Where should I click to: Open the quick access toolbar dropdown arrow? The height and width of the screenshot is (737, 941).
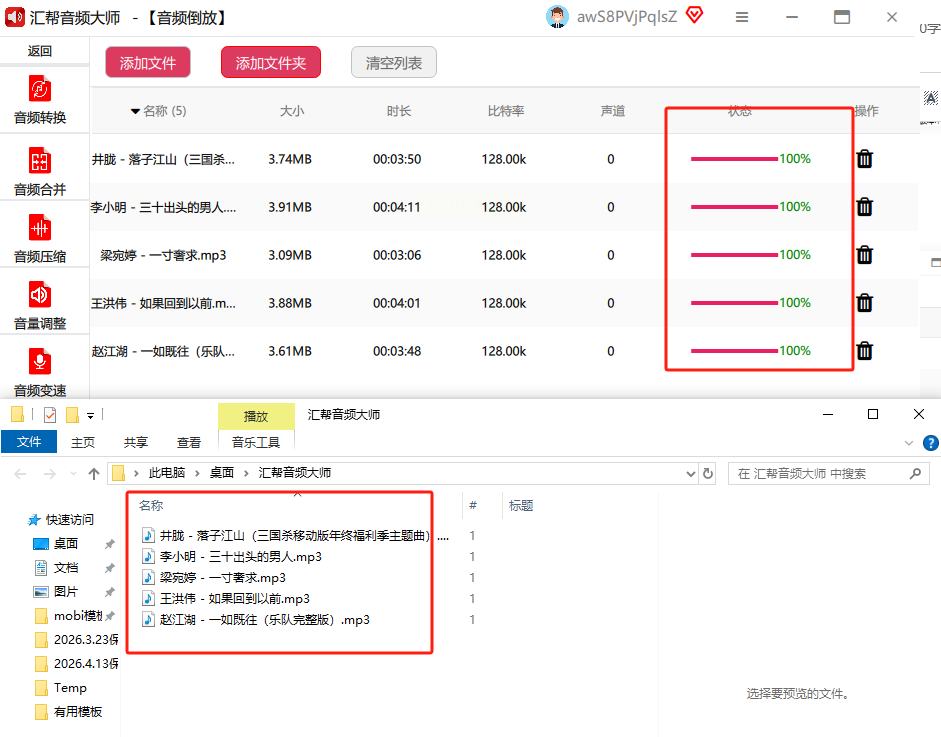click(91, 415)
